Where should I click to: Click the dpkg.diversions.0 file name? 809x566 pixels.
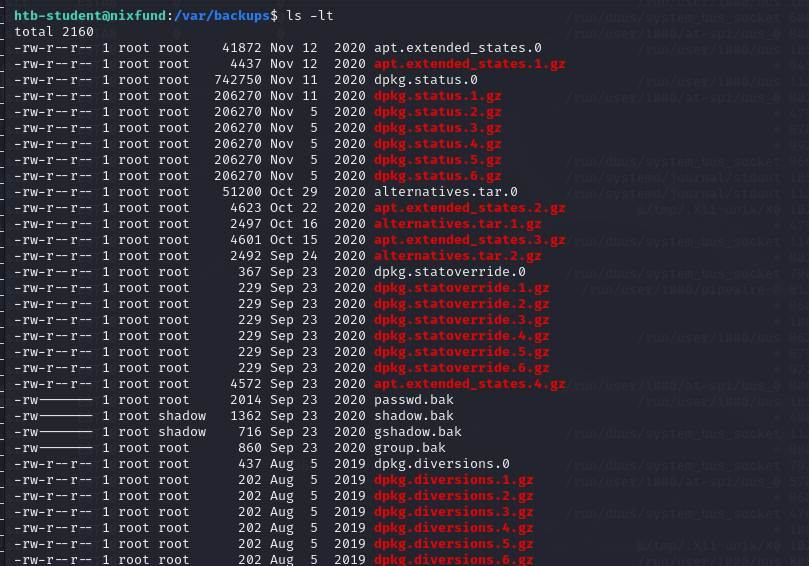[x=442, y=463]
